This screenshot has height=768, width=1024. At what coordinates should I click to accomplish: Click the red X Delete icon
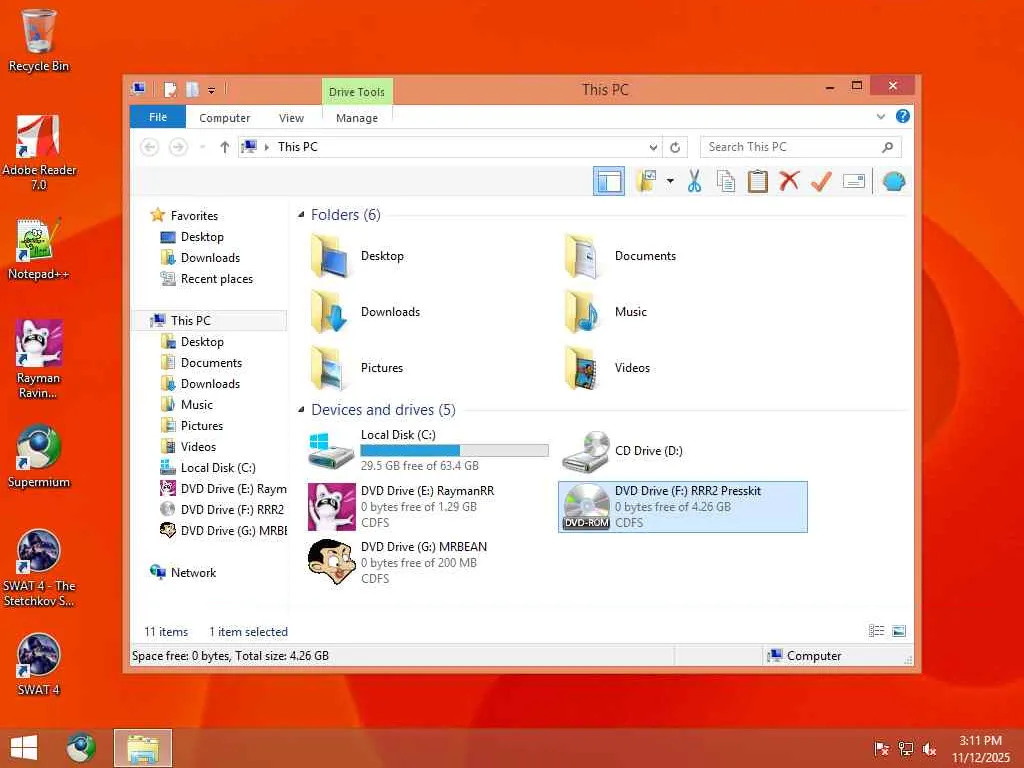coord(789,180)
